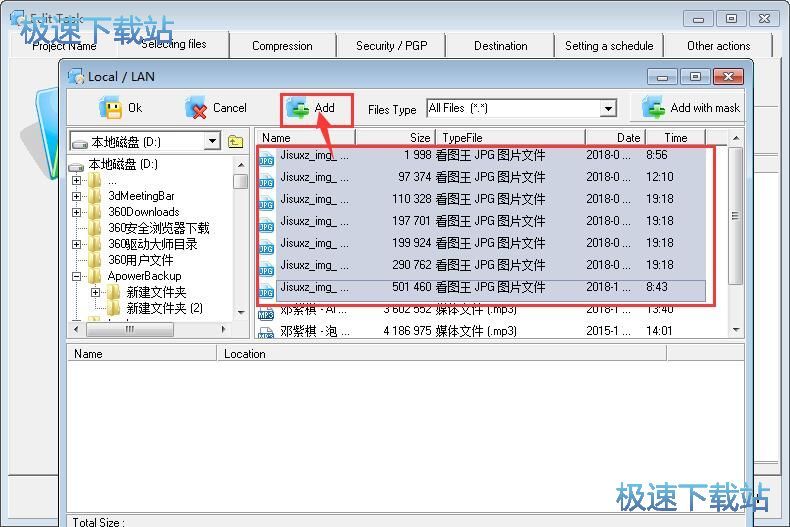The image size is (790, 527).
Task: Select the 新建文件夹 (2) folder
Action: click(164, 308)
